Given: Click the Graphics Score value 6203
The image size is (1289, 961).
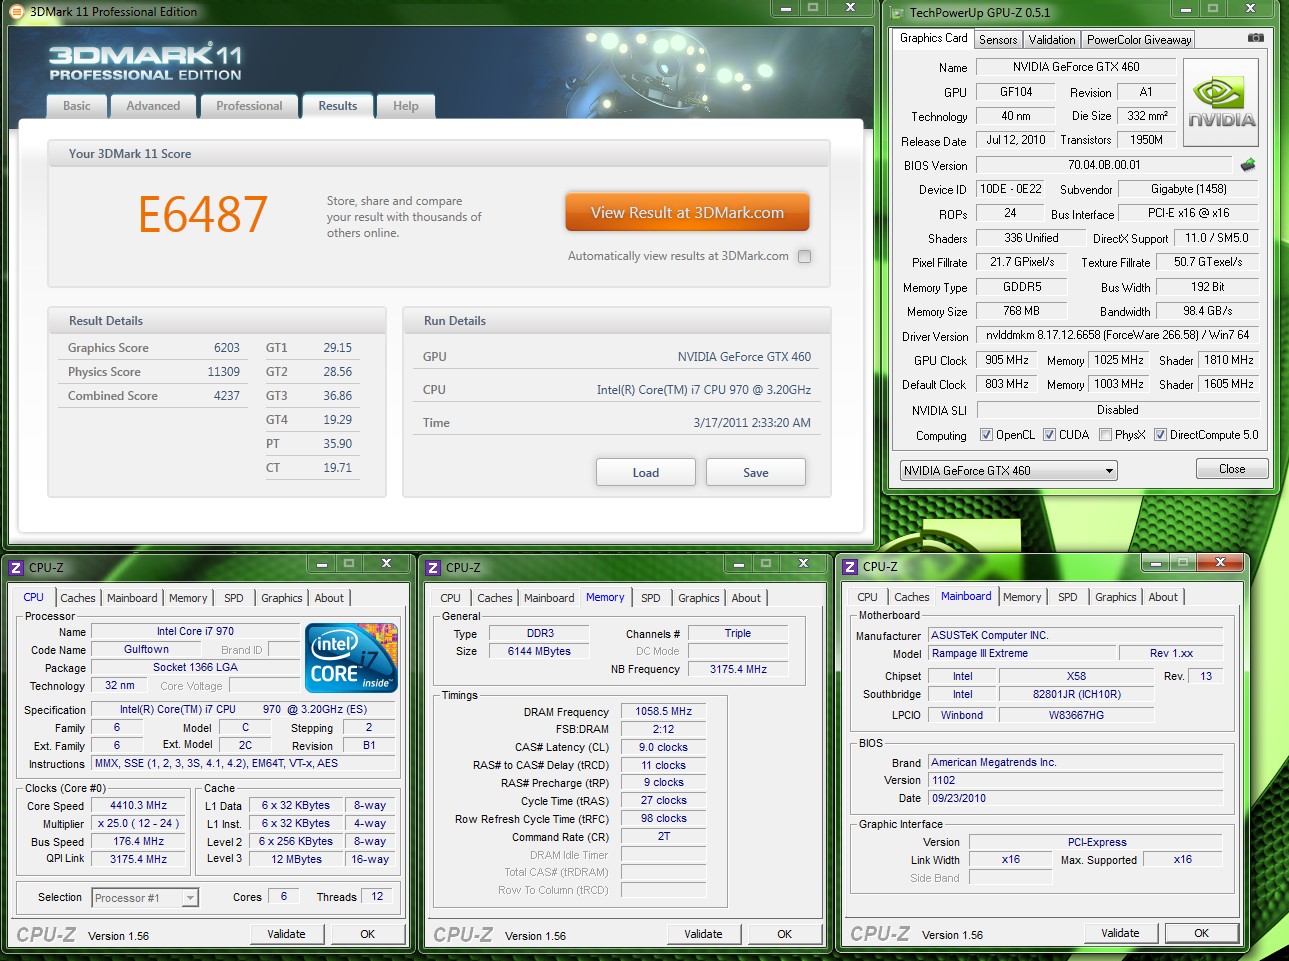Looking at the screenshot, I should pos(227,348).
